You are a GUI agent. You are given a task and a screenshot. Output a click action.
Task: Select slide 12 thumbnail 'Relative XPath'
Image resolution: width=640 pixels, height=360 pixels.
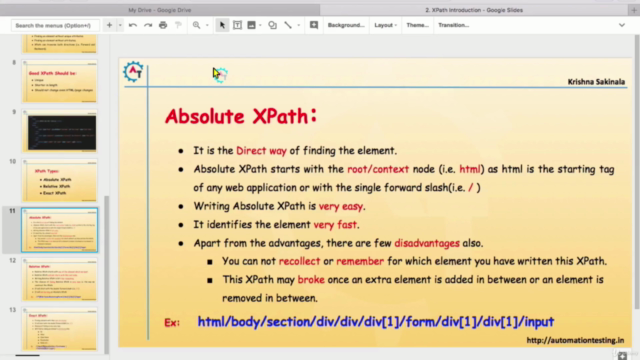(60, 280)
